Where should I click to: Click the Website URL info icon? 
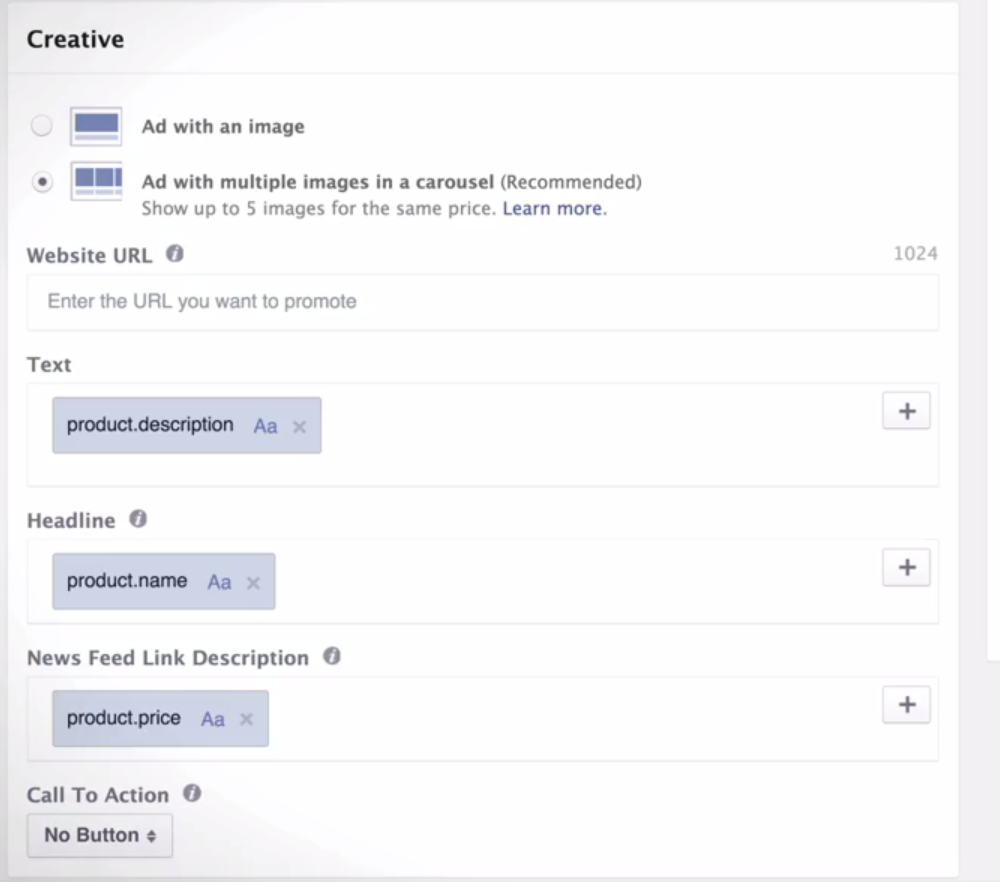(x=175, y=254)
